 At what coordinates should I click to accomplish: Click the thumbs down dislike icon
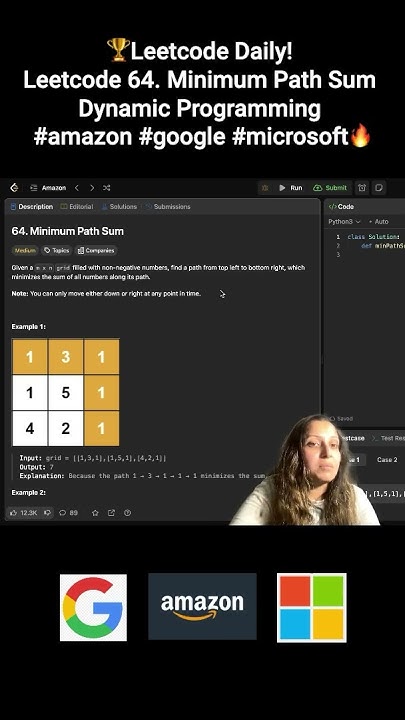point(47,512)
